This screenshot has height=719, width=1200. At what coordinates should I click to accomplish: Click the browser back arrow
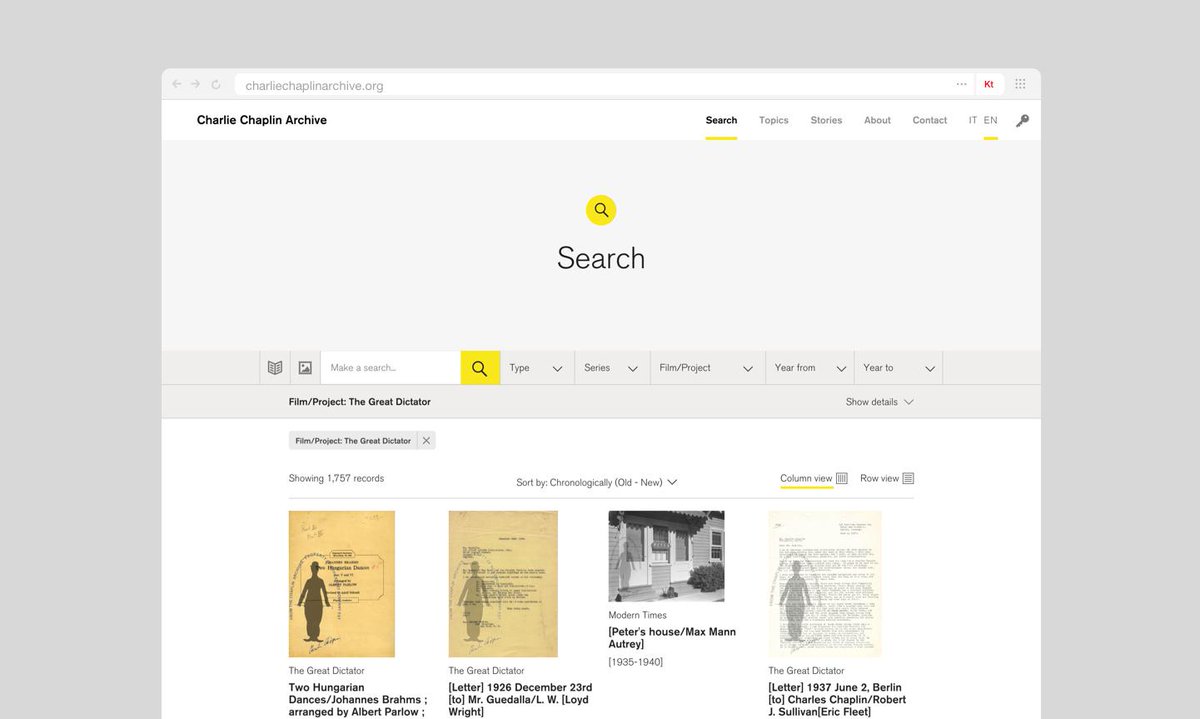177,85
